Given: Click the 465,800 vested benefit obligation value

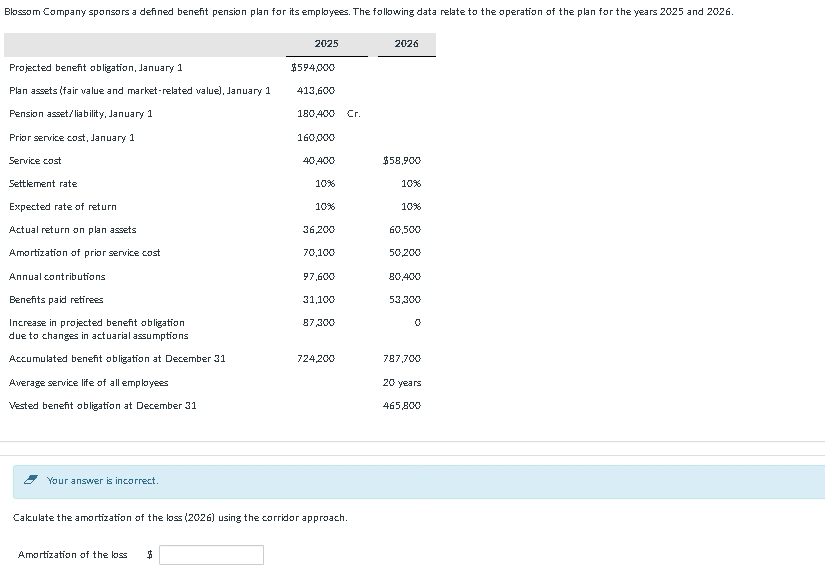Looking at the screenshot, I should (402, 405).
